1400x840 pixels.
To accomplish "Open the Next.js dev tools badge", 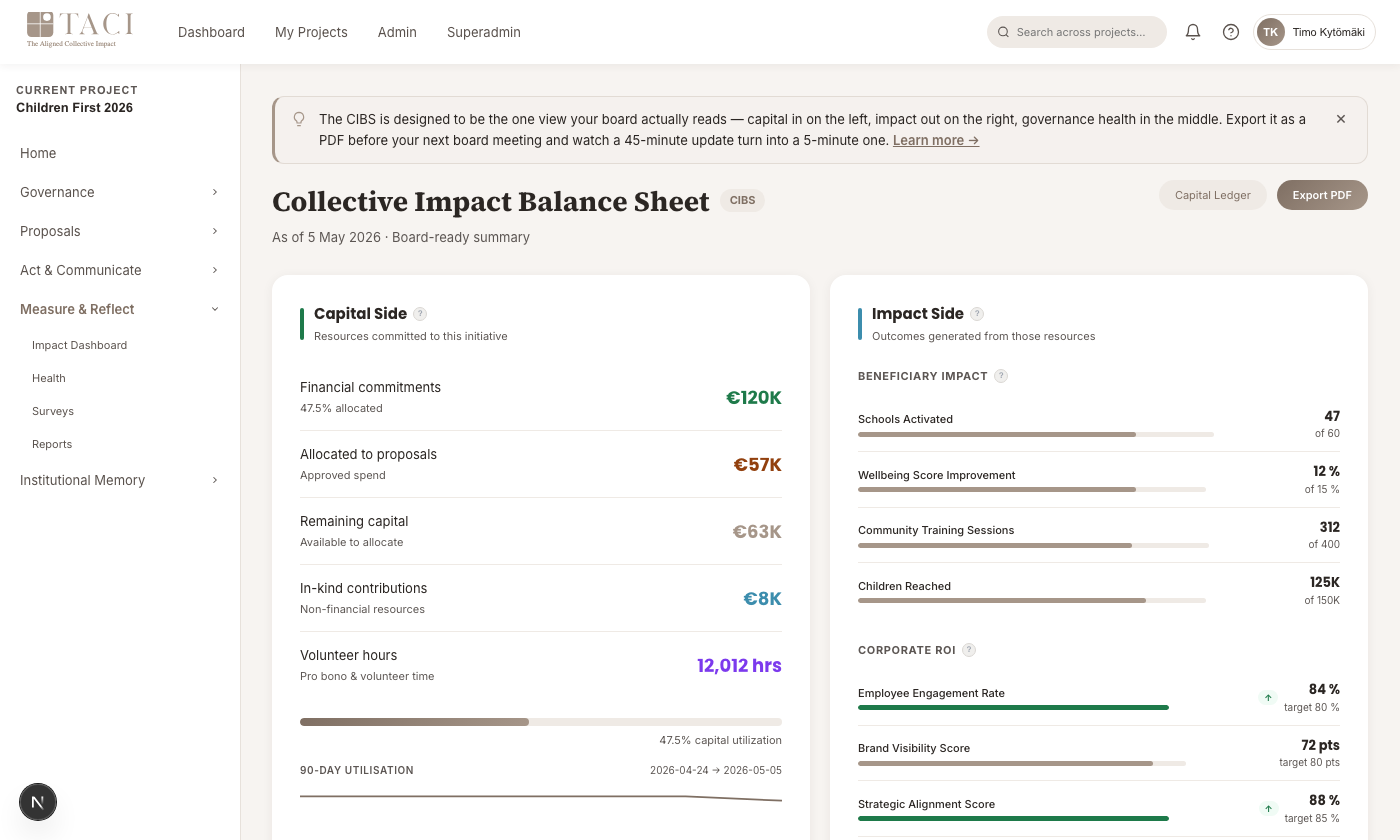I will point(38,802).
